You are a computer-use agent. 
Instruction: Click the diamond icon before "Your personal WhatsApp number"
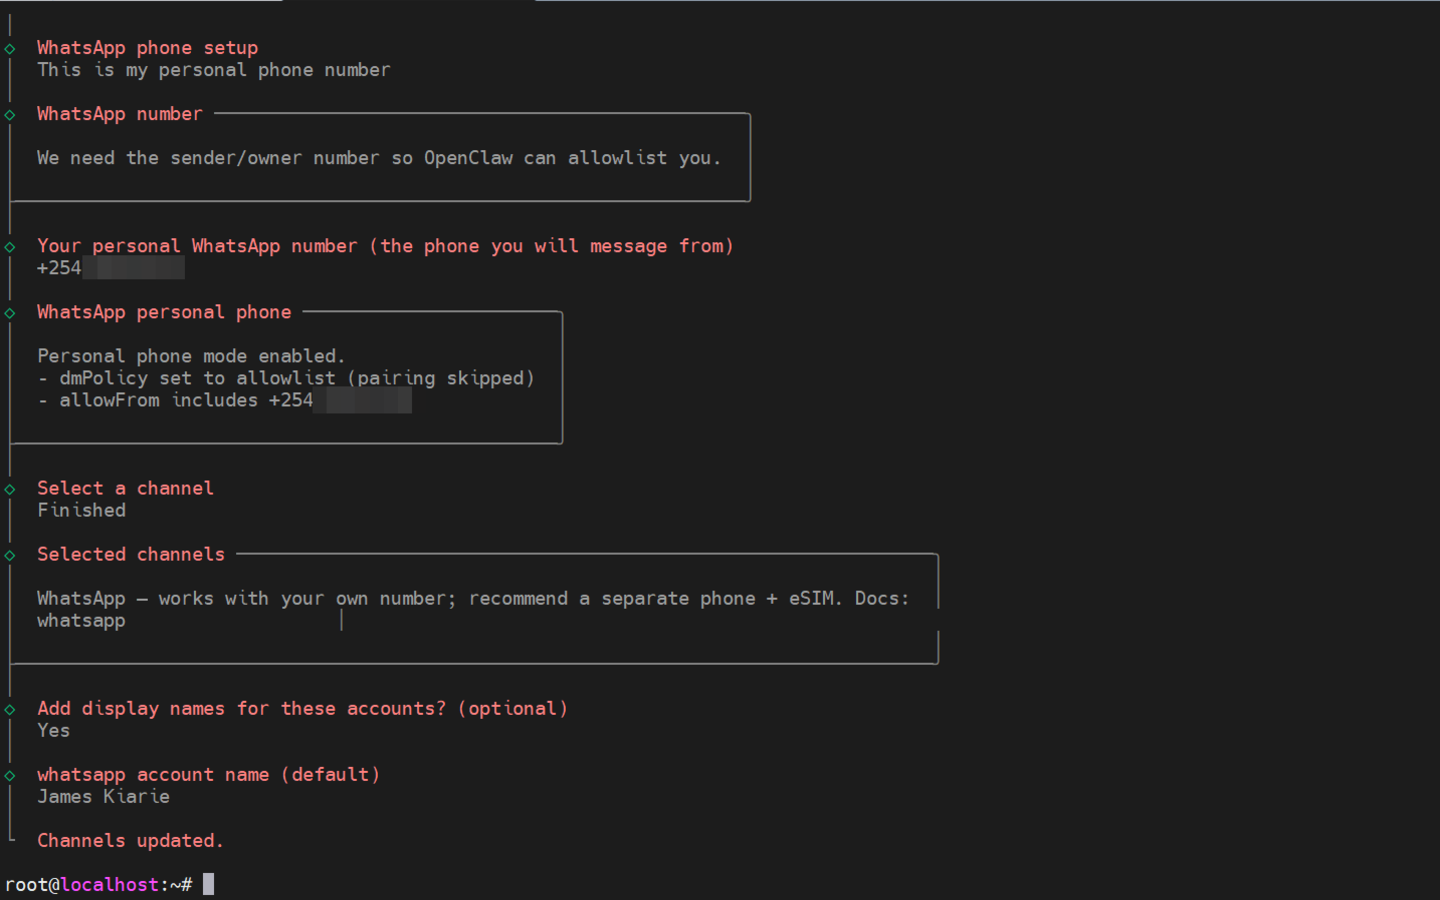[x=9, y=246]
